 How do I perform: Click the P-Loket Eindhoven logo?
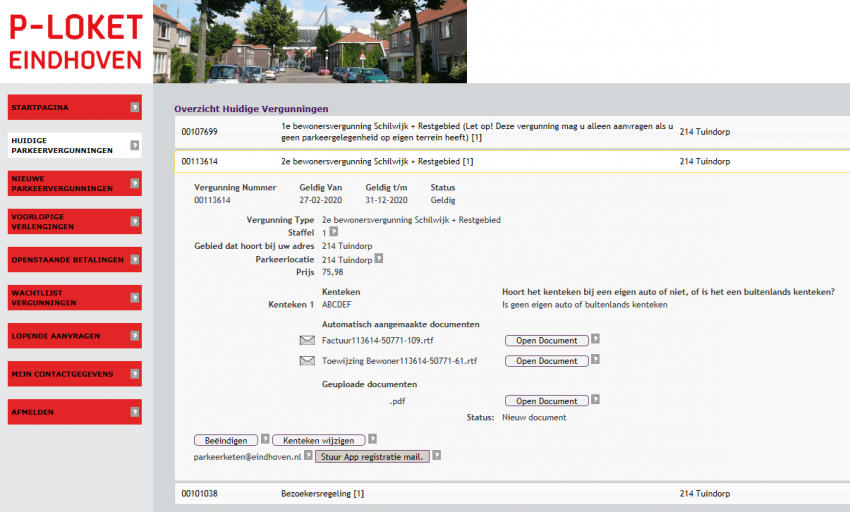point(76,41)
